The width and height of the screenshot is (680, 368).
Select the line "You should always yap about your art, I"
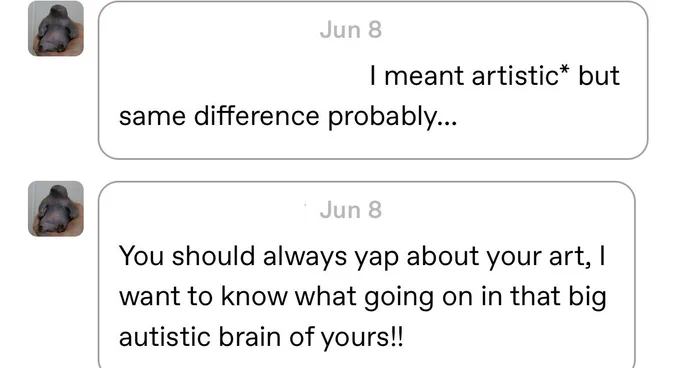(362, 256)
